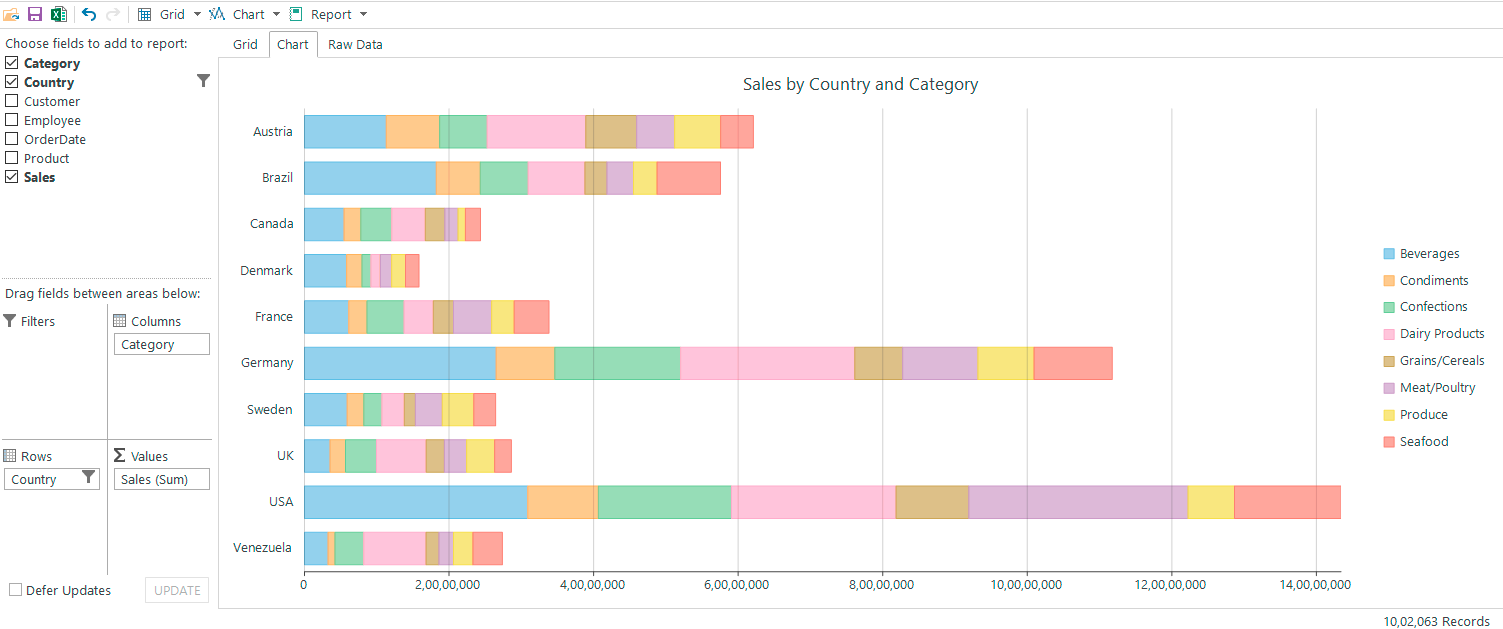Switch to the Grid tab

pyautogui.click(x=245, y=44)
